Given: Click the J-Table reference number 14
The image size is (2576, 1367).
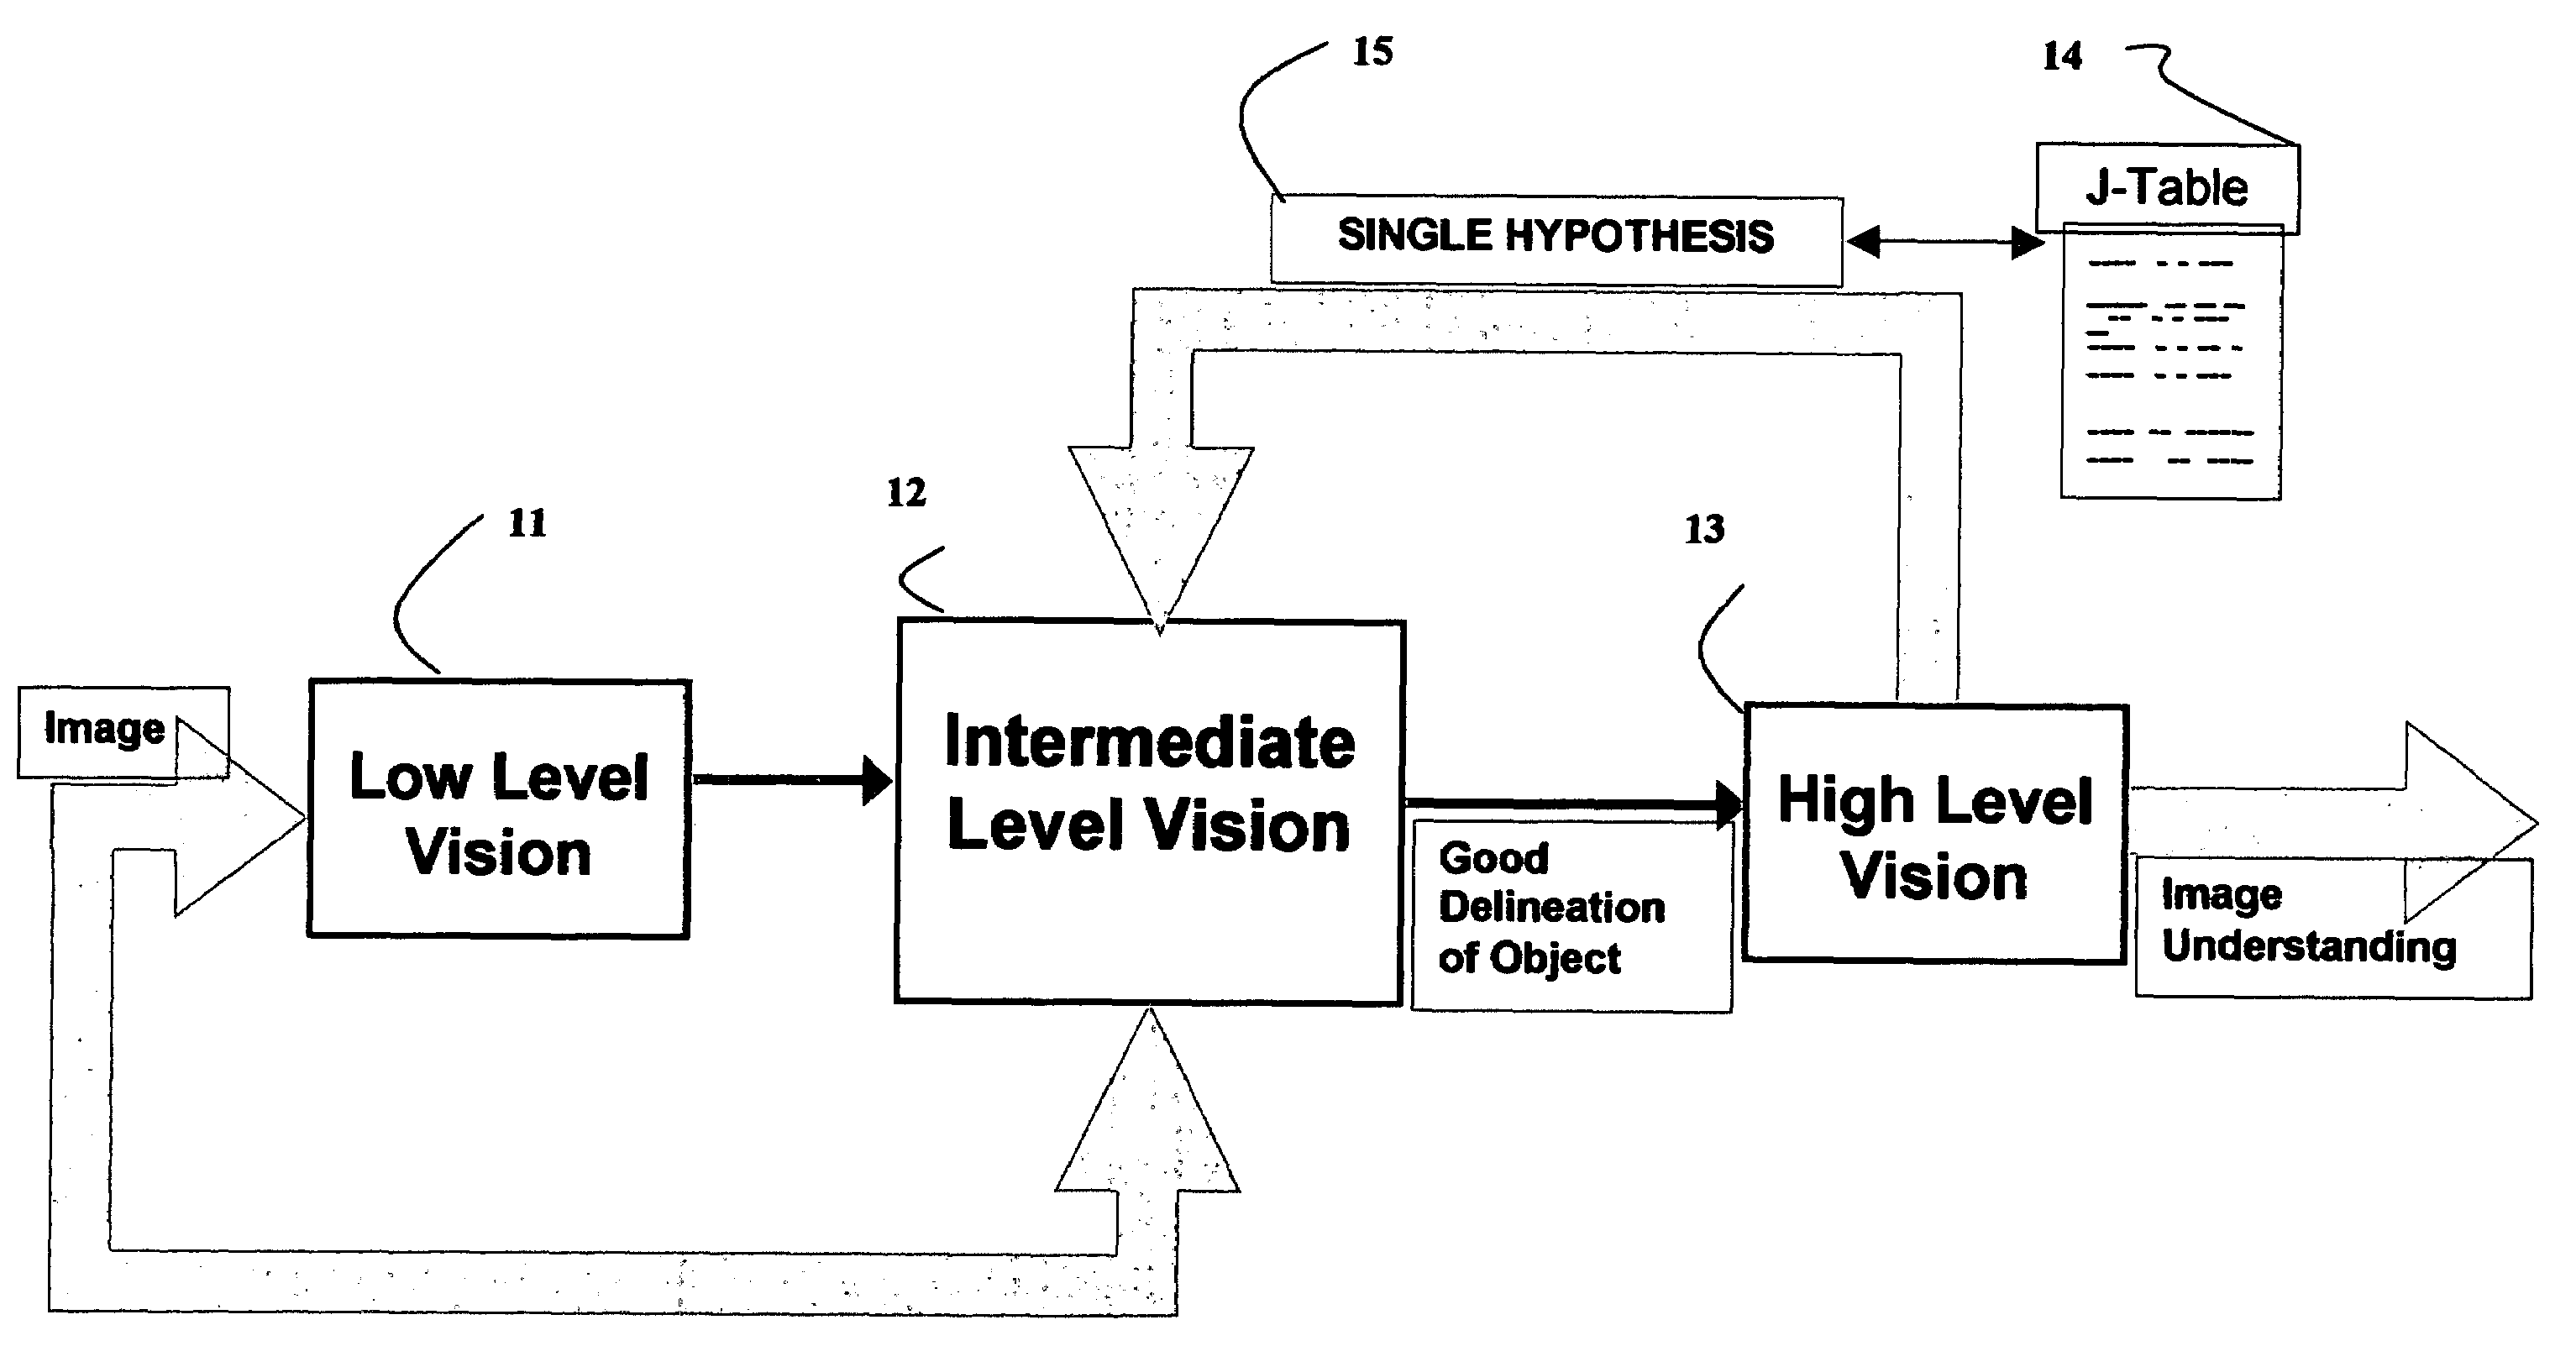Looking at the screenshot, I should coord(2064,51).
